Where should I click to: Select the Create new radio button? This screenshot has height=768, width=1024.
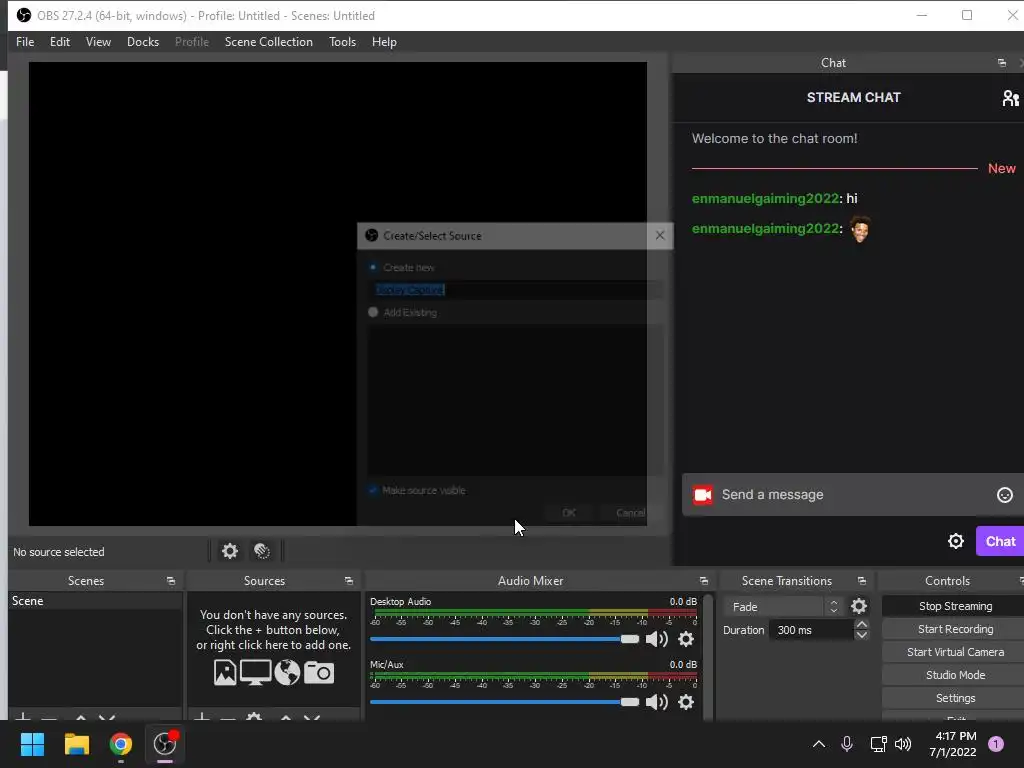point(373,267)
